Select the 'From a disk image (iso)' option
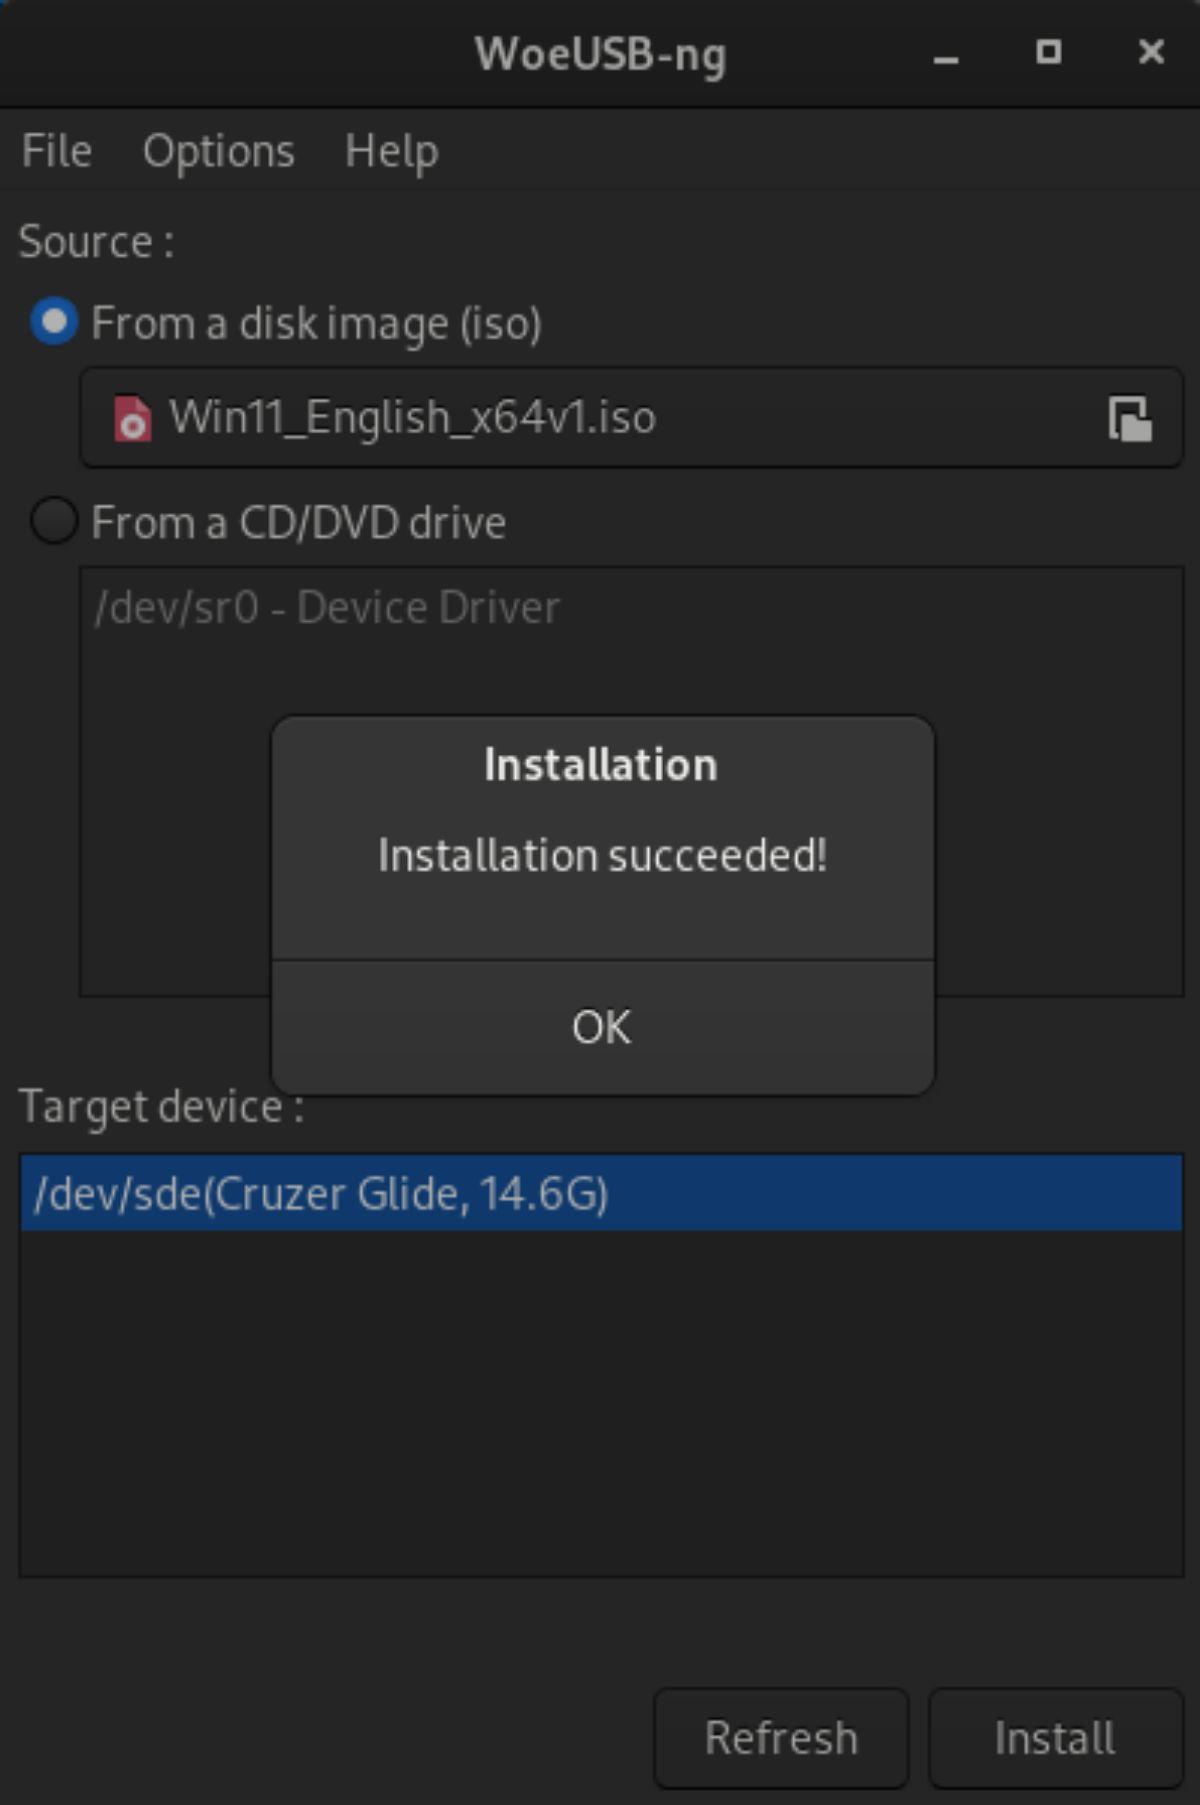This screenshot has height=1805, width=1200. pos(55,322)
